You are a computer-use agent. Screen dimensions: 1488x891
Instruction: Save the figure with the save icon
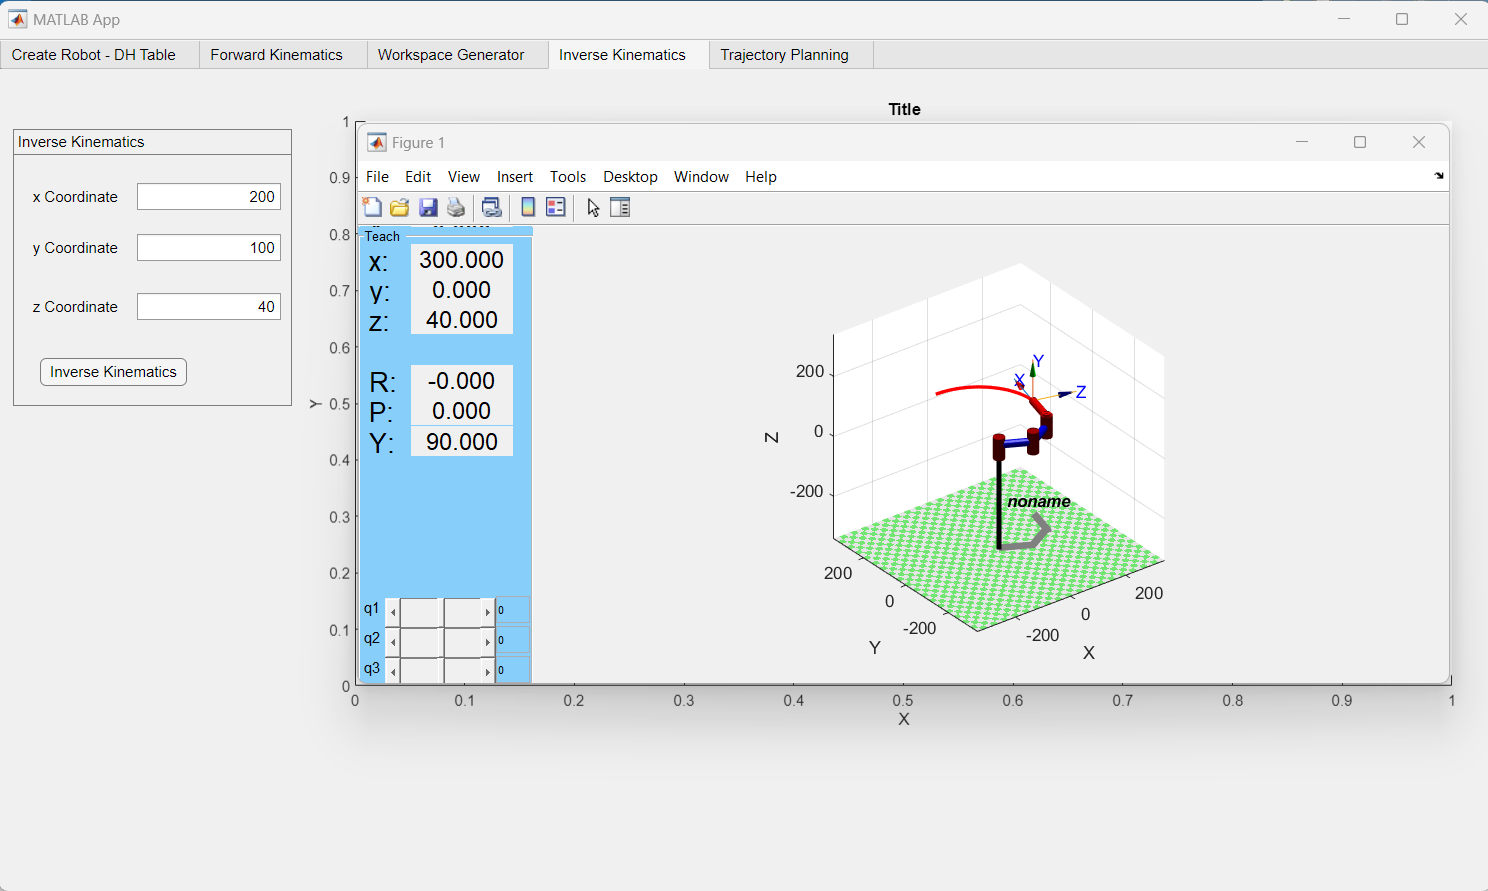pos(428,207)
